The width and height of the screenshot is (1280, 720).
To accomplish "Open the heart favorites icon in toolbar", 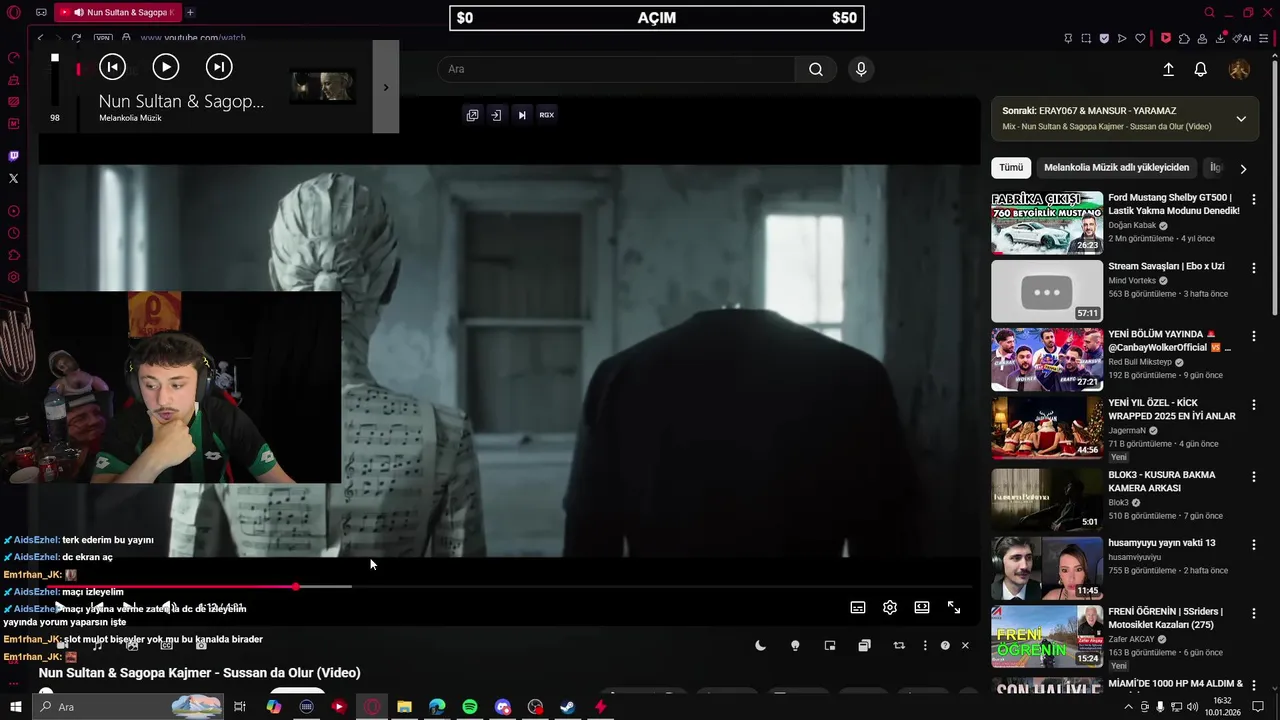I will pyautogui.click(x=1140, y=38).
